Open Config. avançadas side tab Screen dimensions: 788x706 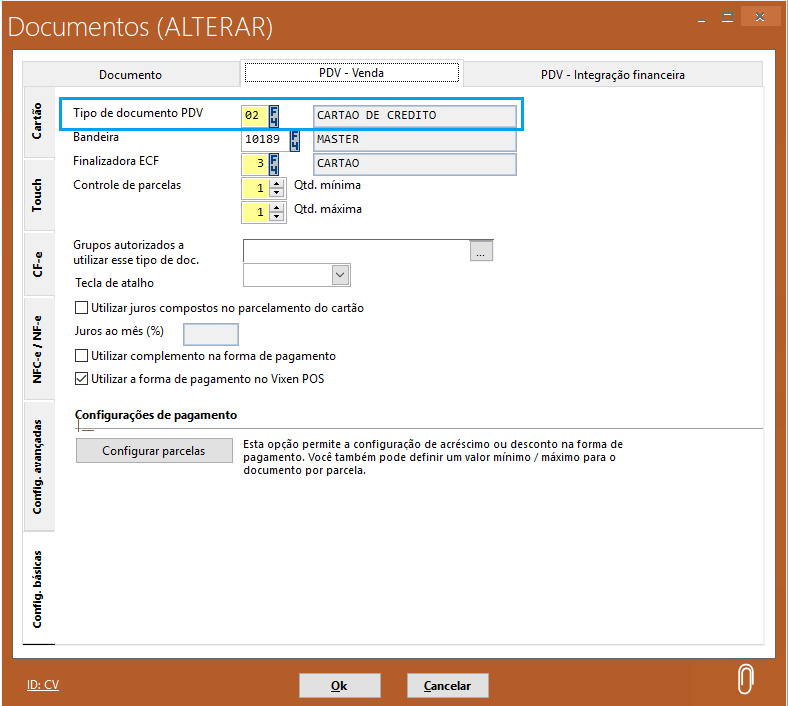[38, 466]
